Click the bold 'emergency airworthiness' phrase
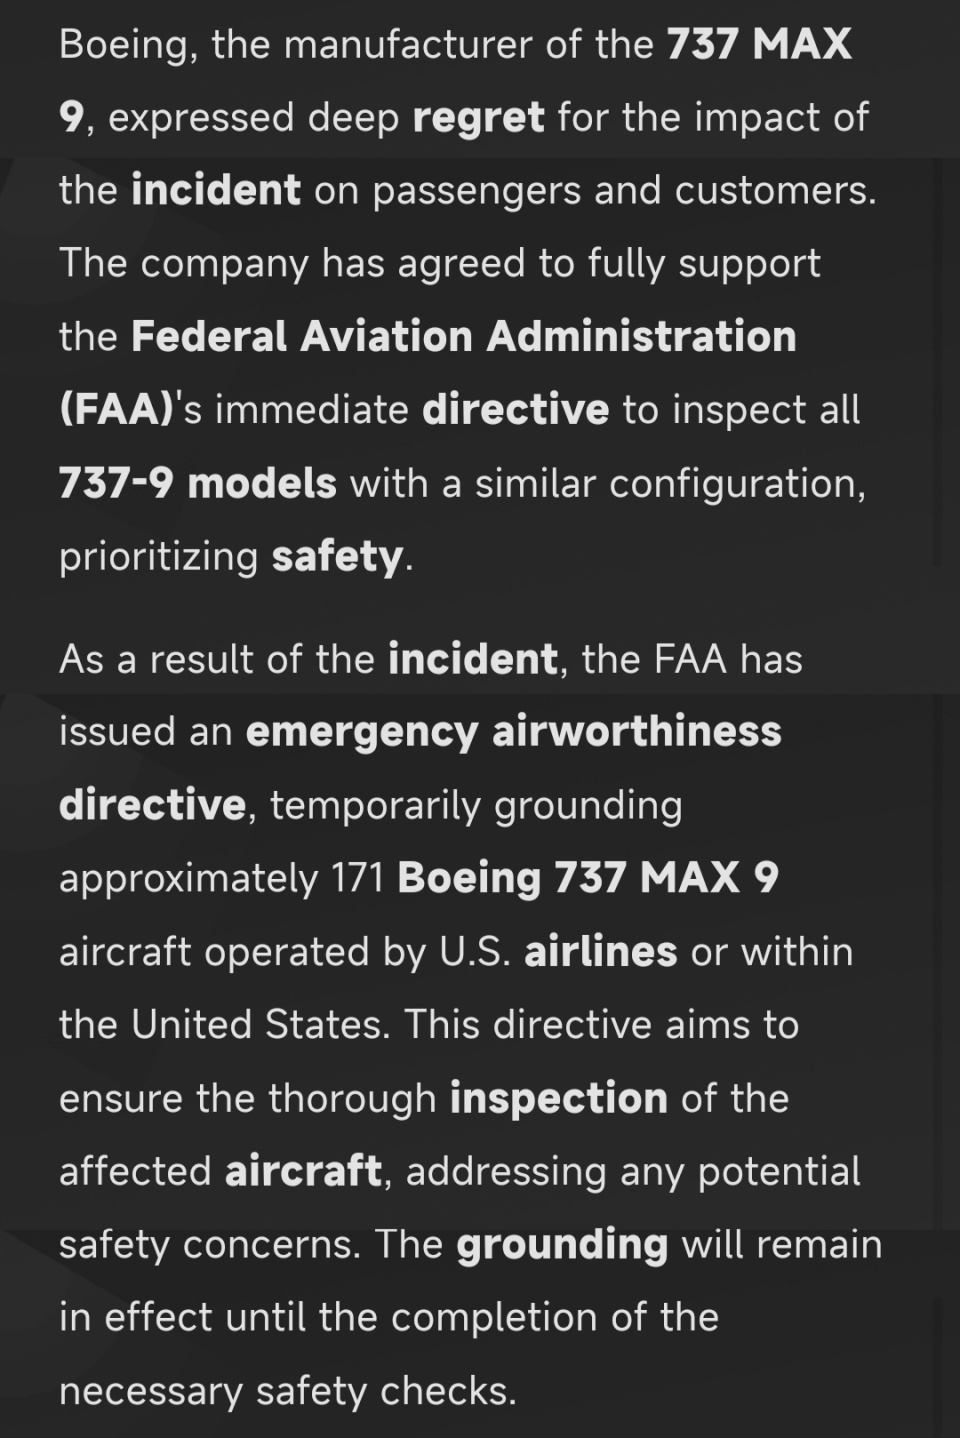The width and height of the screenshot is (960, 1438). (x=514, y=732)
